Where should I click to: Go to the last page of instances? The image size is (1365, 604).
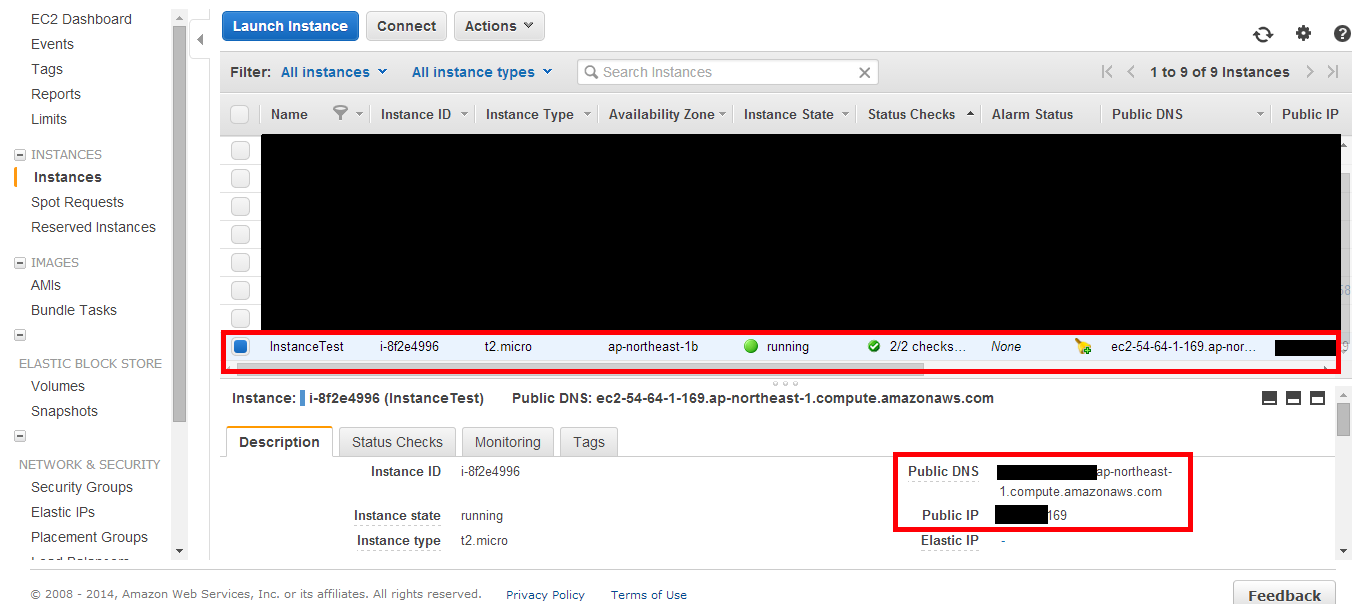(1333, 72)
